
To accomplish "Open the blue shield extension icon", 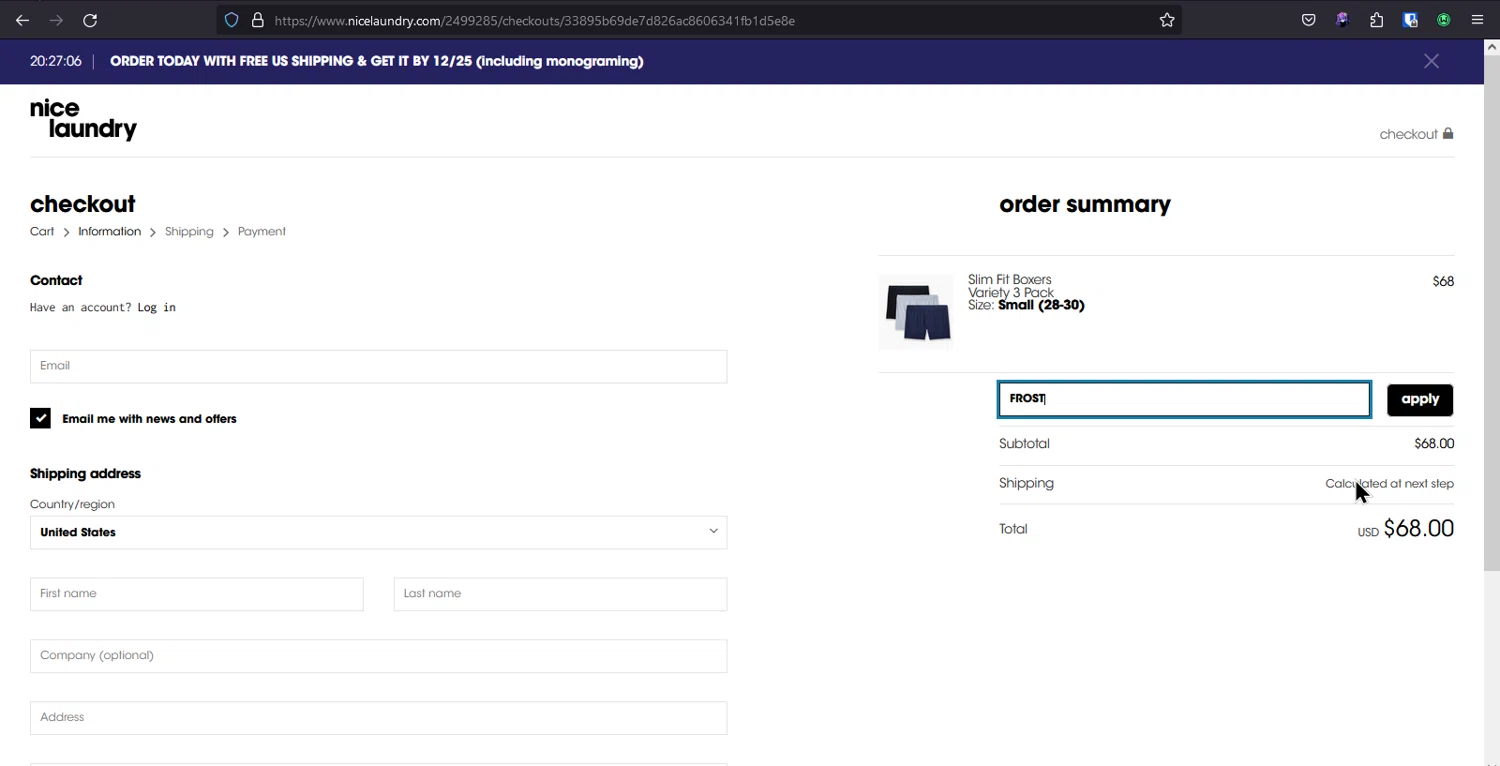I will (x=1410, y=20).
